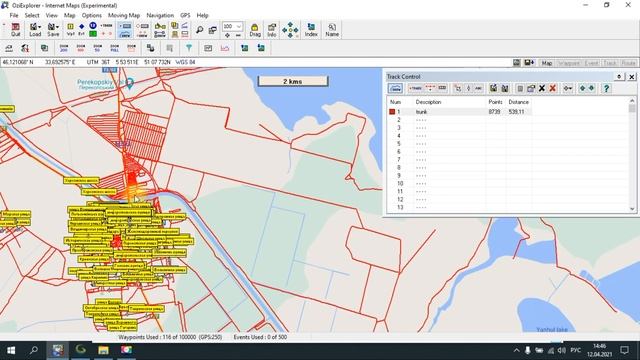Click the red X delete icon in Track Control
This screenshot has width=640, height=360.
pos(553,88)
